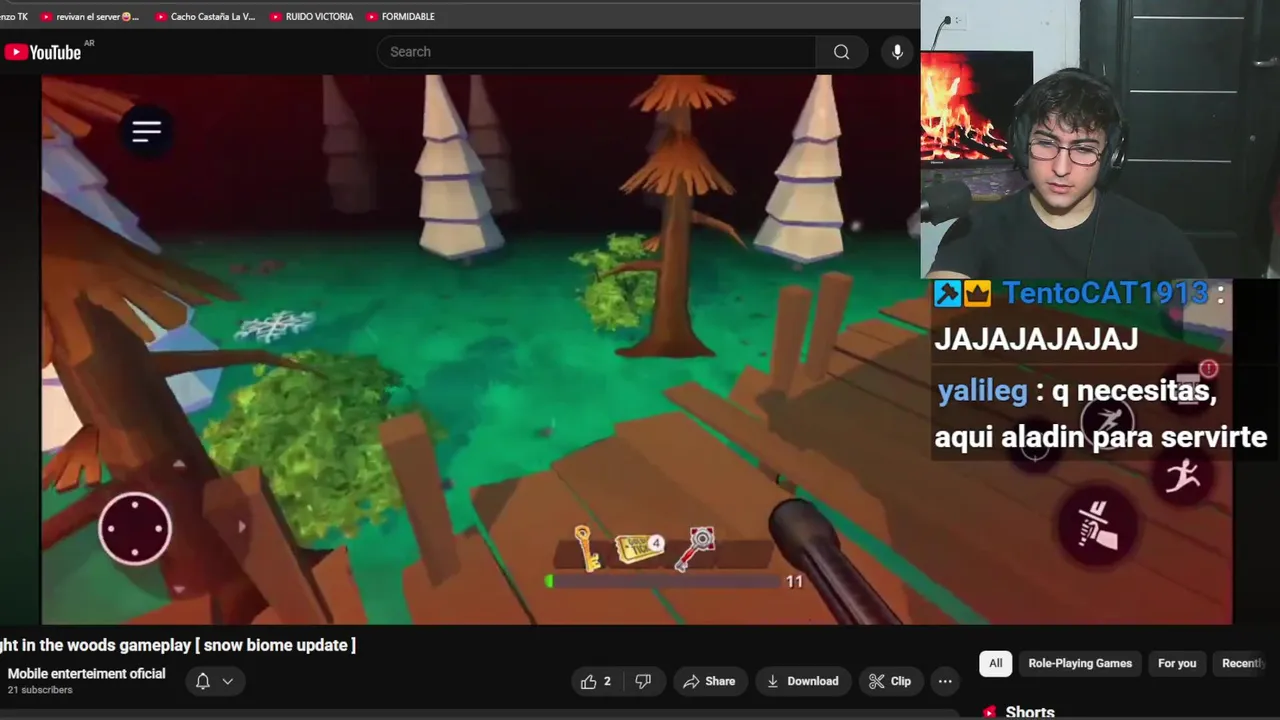Click the snowflake pickup in game
Viewport: 1280px width, 720px height.
[x=275, y=325]
